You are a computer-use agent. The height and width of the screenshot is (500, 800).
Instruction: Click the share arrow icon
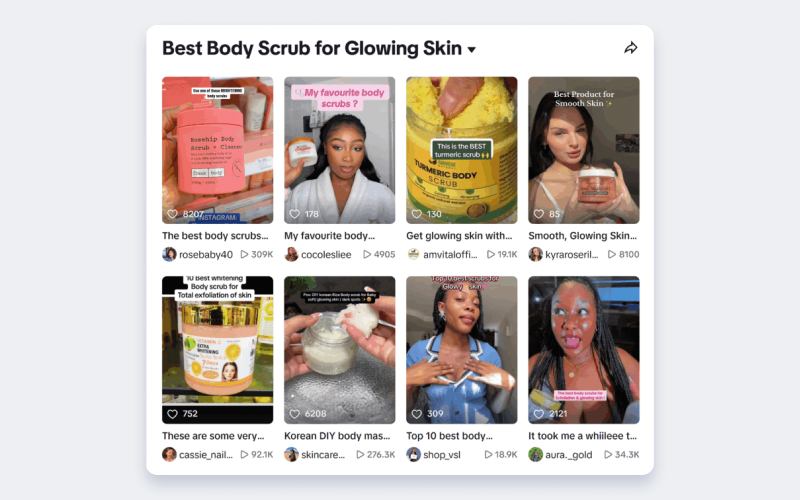(x=631, y=48)
